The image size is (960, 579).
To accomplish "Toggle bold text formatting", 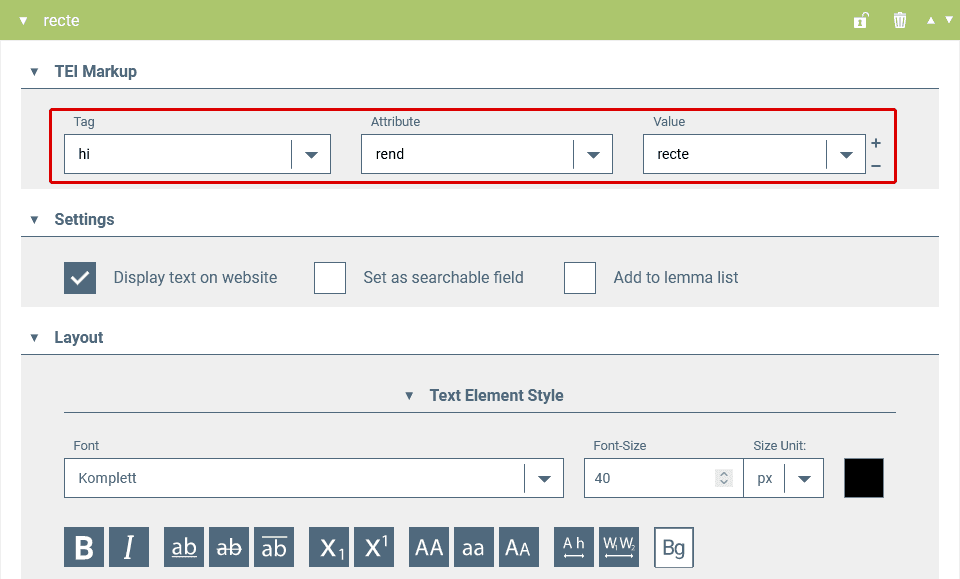I will click(x=84, y=547).
